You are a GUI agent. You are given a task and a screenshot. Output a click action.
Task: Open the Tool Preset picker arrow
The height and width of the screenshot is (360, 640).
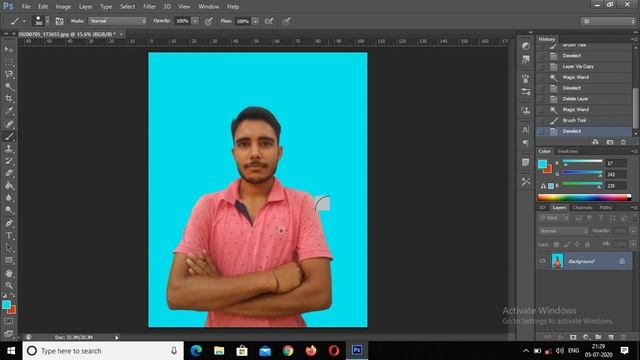pyautogui.click(x=24, y=21)
